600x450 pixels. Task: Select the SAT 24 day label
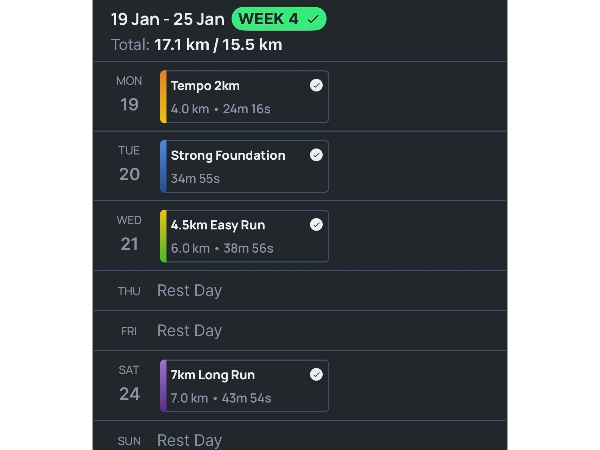[x=129, y=384]
